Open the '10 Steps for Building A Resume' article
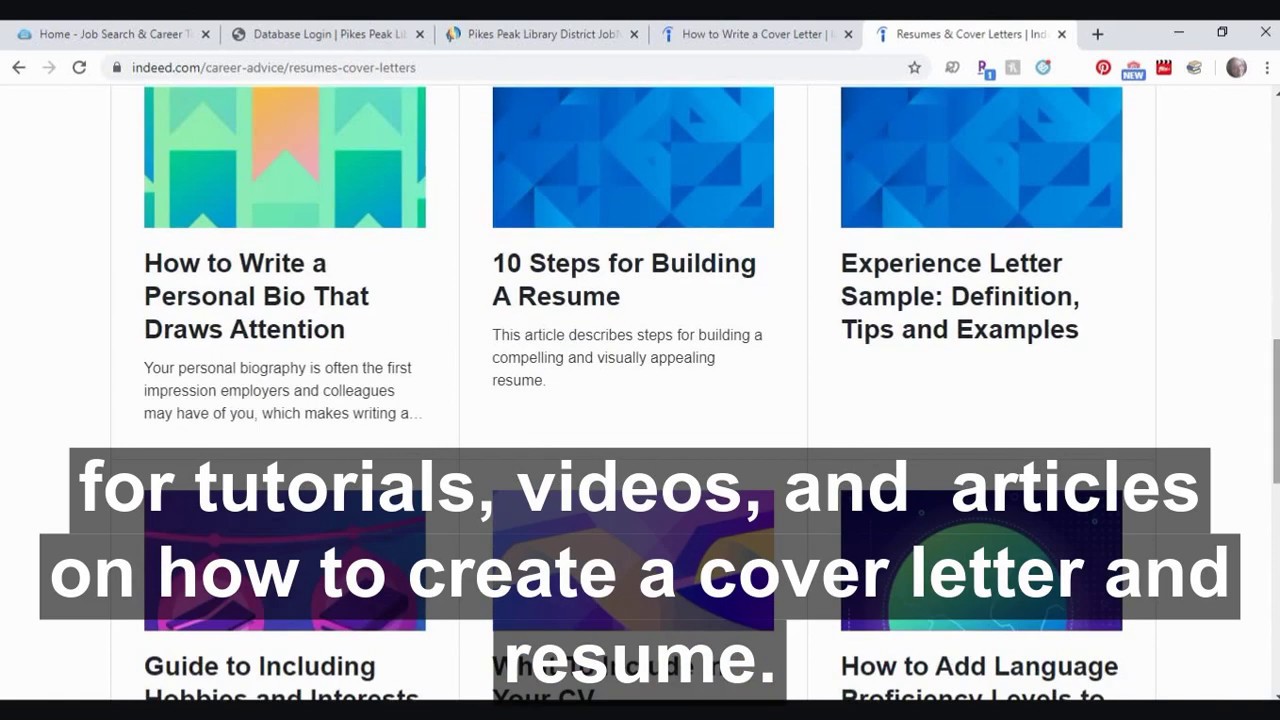This screenshot has width=1280, height=720. [624, 279]
